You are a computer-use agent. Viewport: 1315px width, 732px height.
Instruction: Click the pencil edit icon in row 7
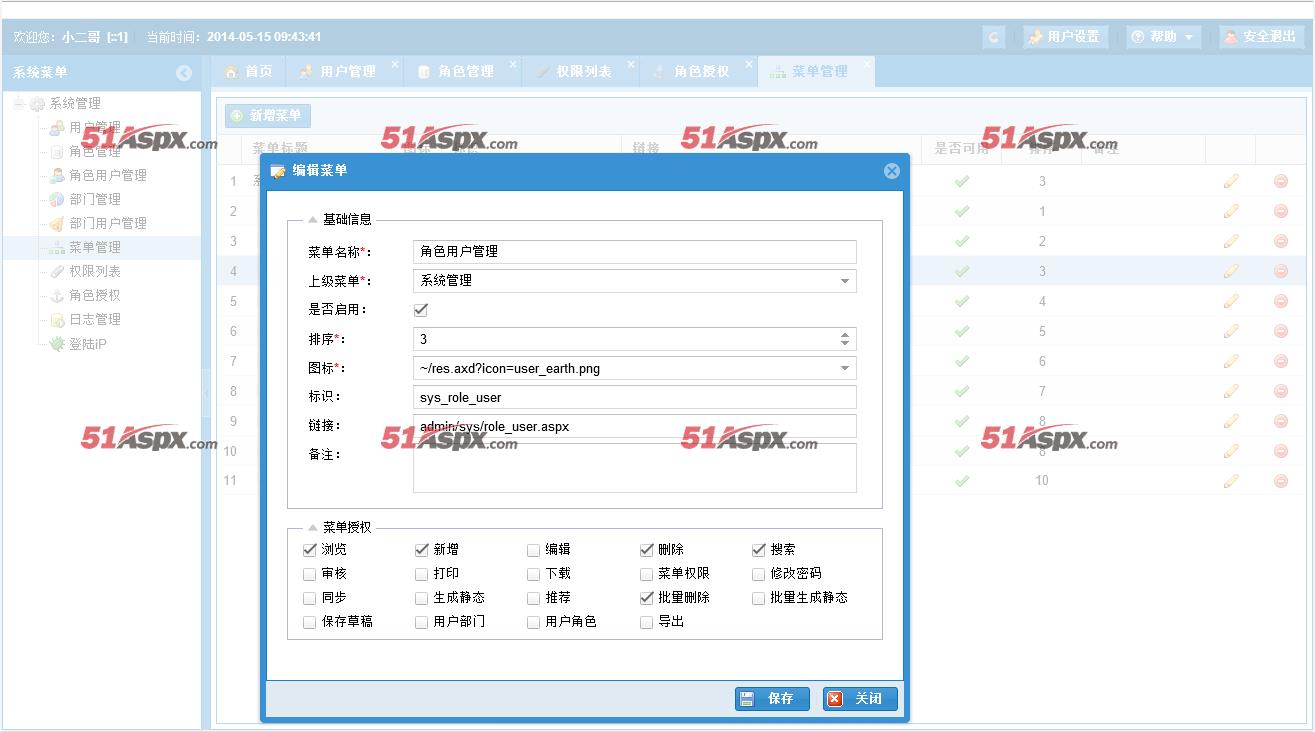[1231, 361]
